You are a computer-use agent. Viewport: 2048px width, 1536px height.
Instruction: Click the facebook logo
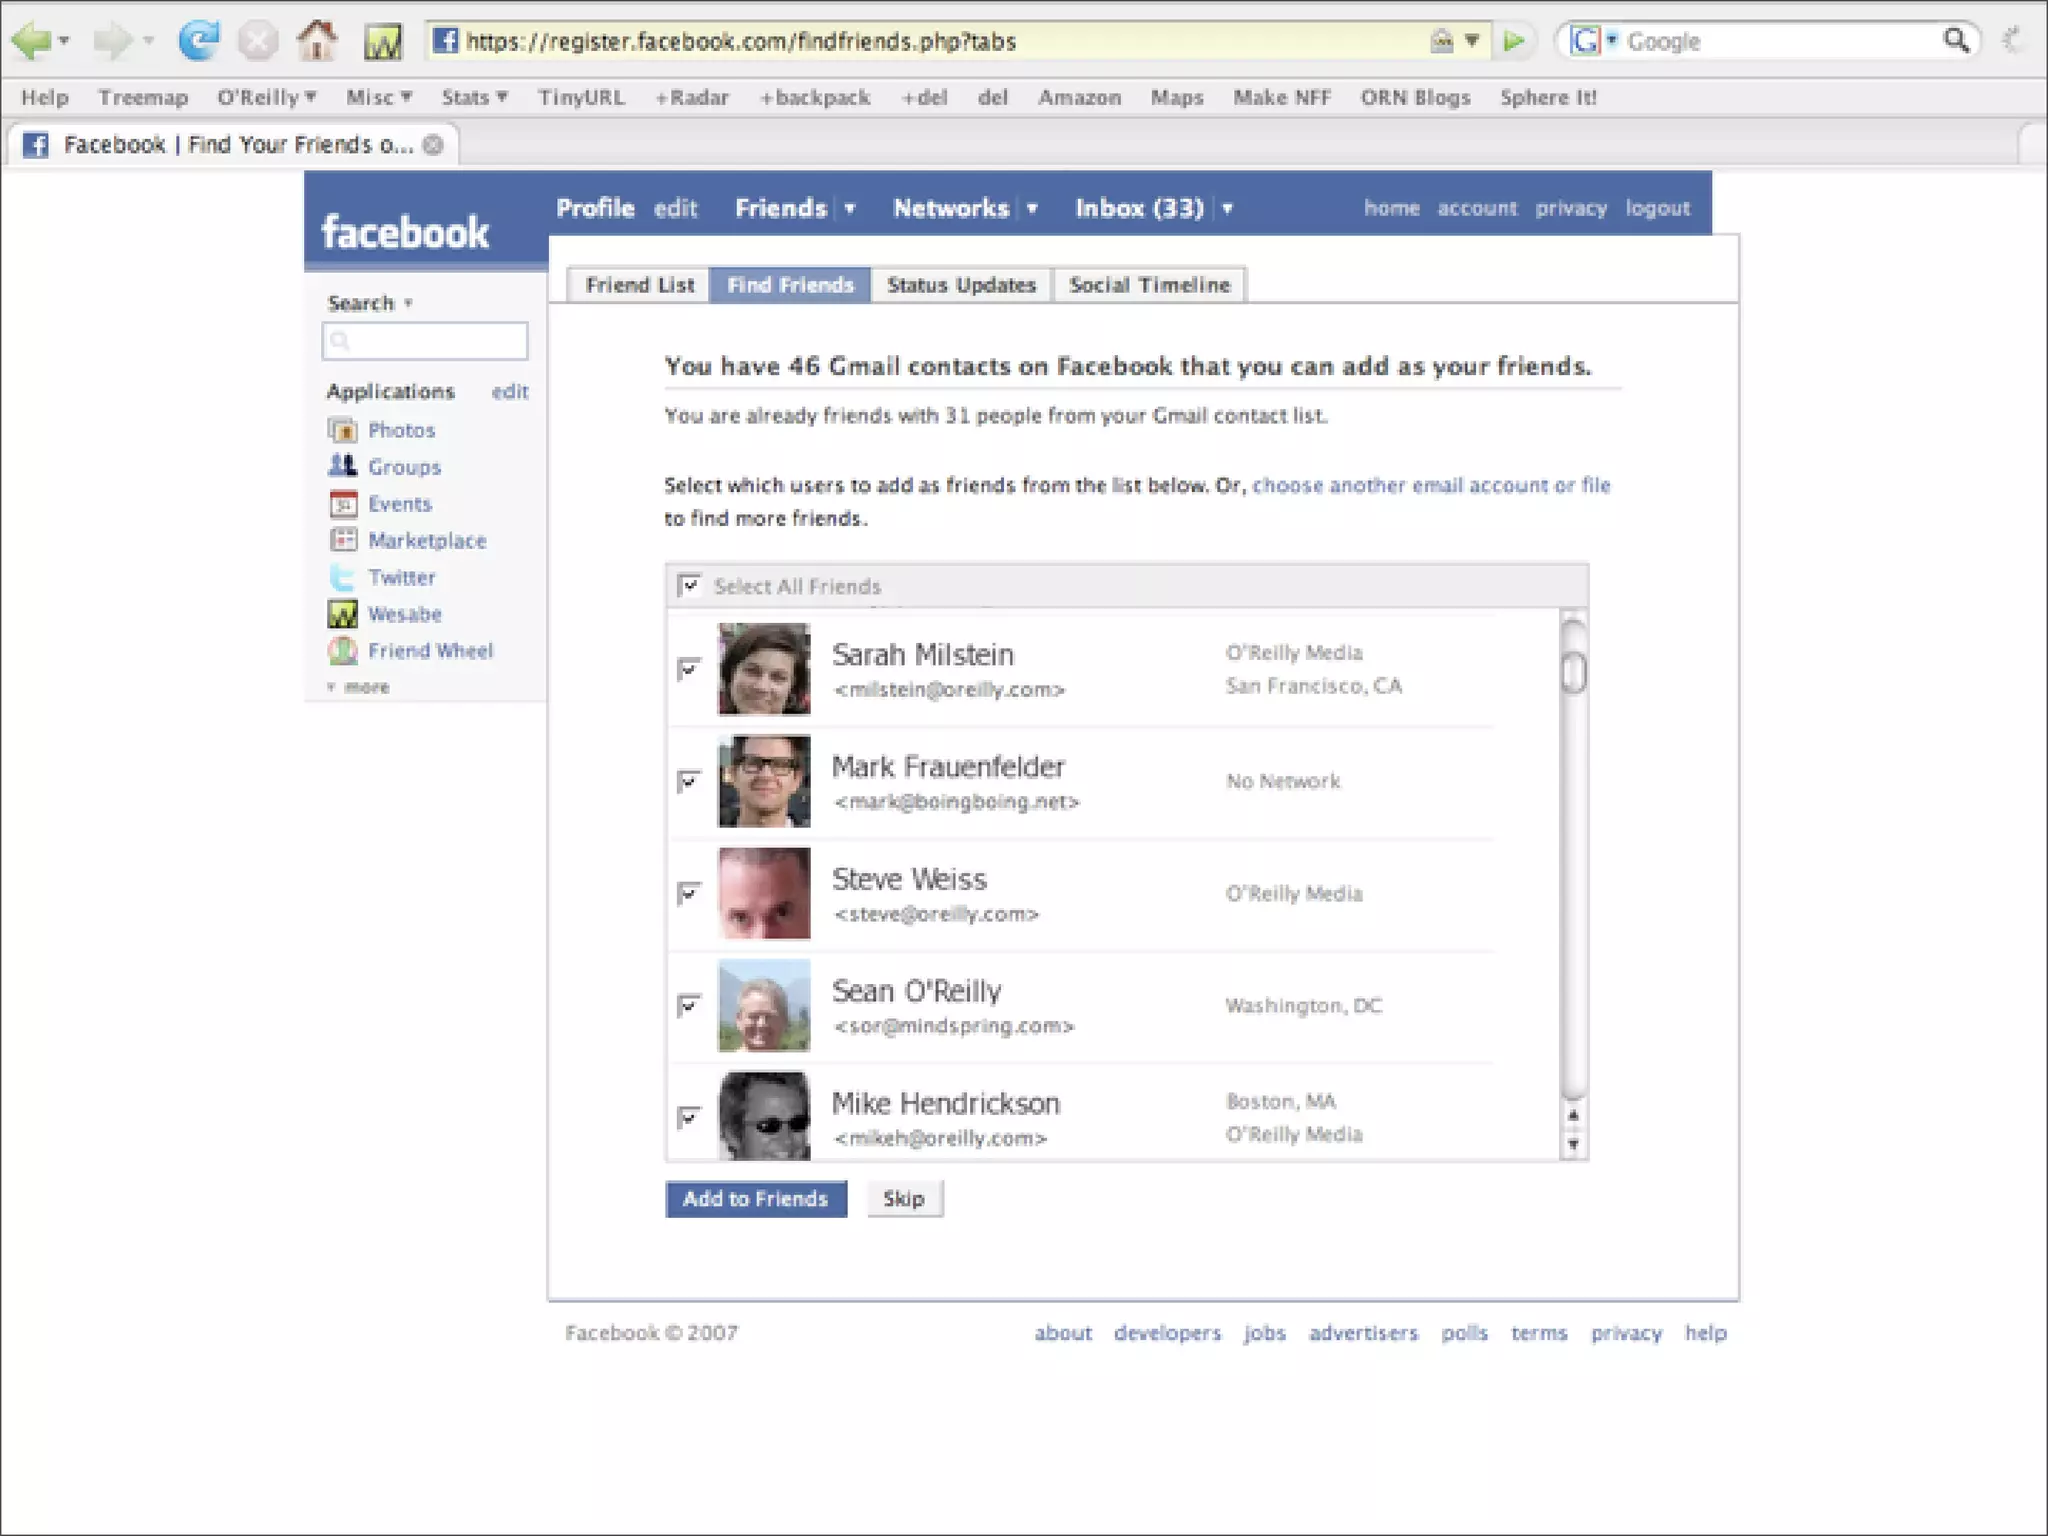(x=405, y=232)
